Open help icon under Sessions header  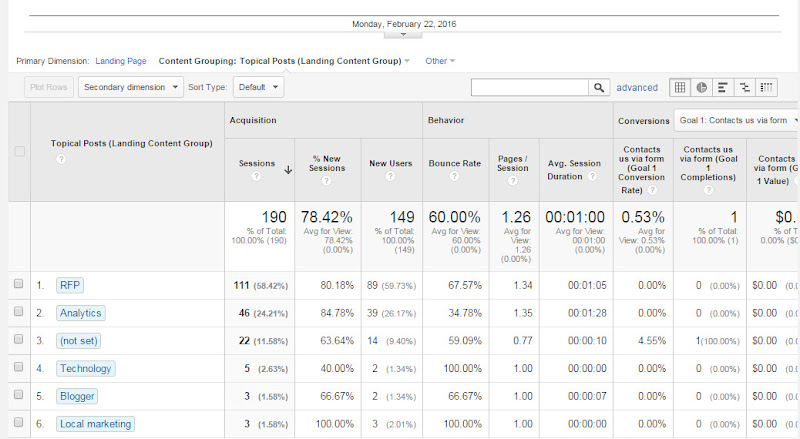click(x=256, y=176)
